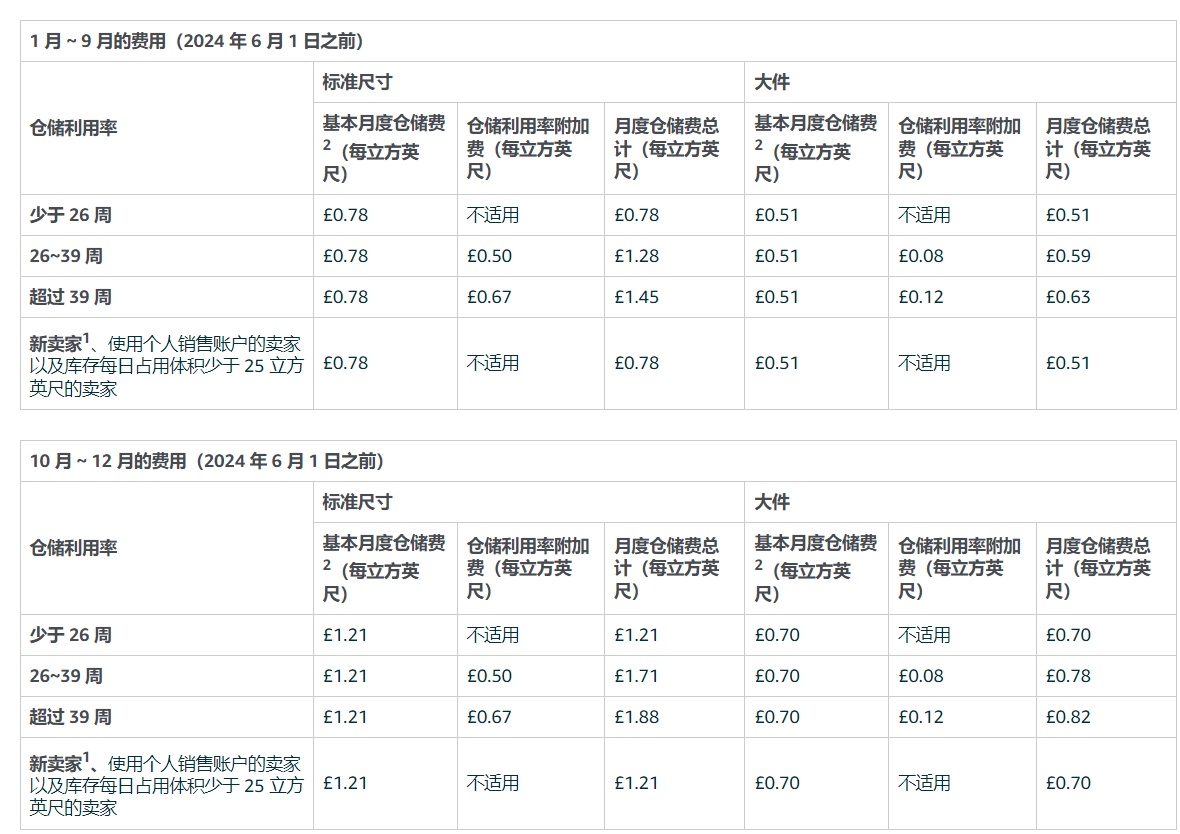
Task: Click 大件 header in the October–December table
Action: (x=772, y=502)
